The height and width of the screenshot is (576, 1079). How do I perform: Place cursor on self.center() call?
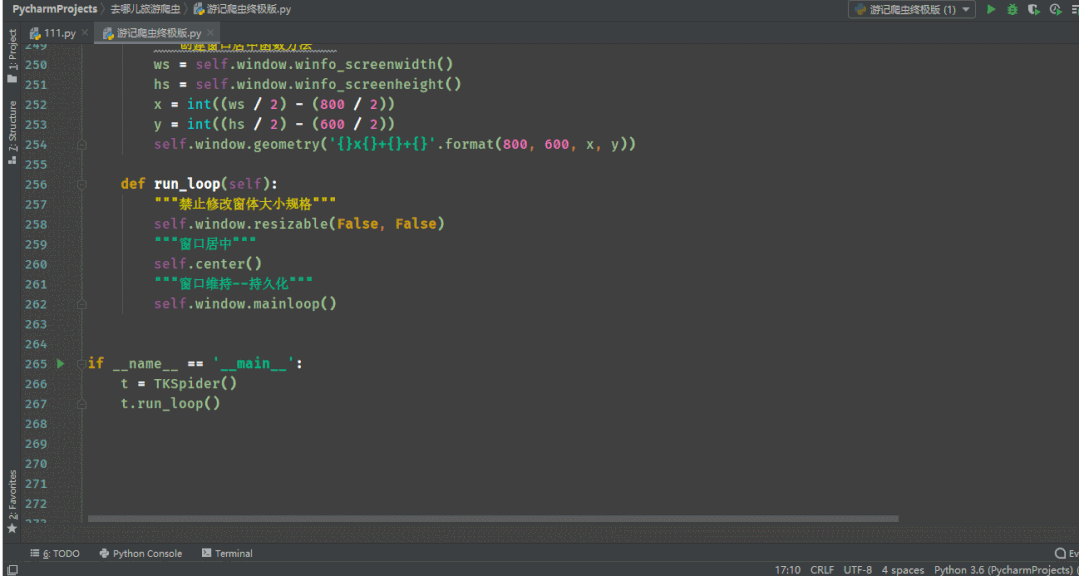click(208, 264)
